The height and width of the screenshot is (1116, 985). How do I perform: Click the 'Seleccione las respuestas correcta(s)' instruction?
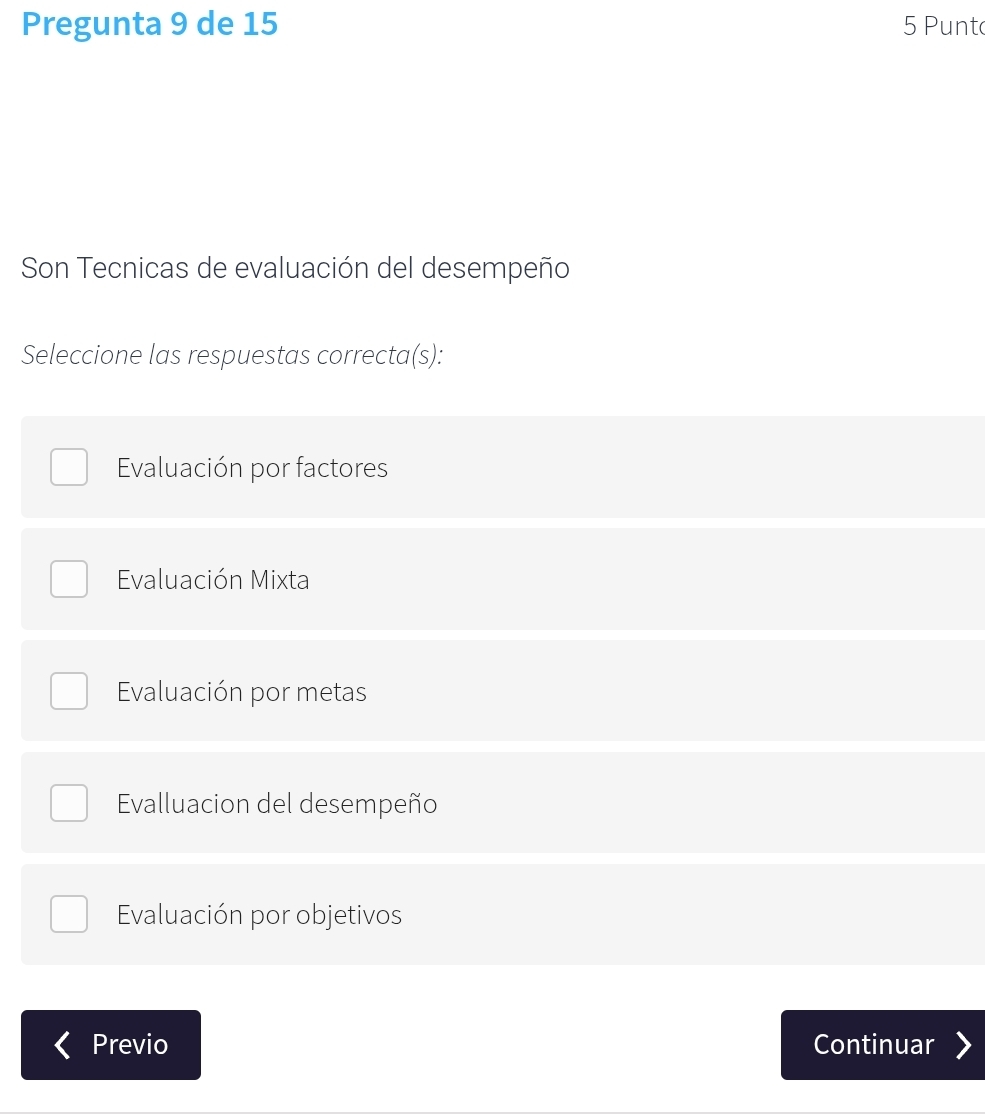(x=232, y=355)
